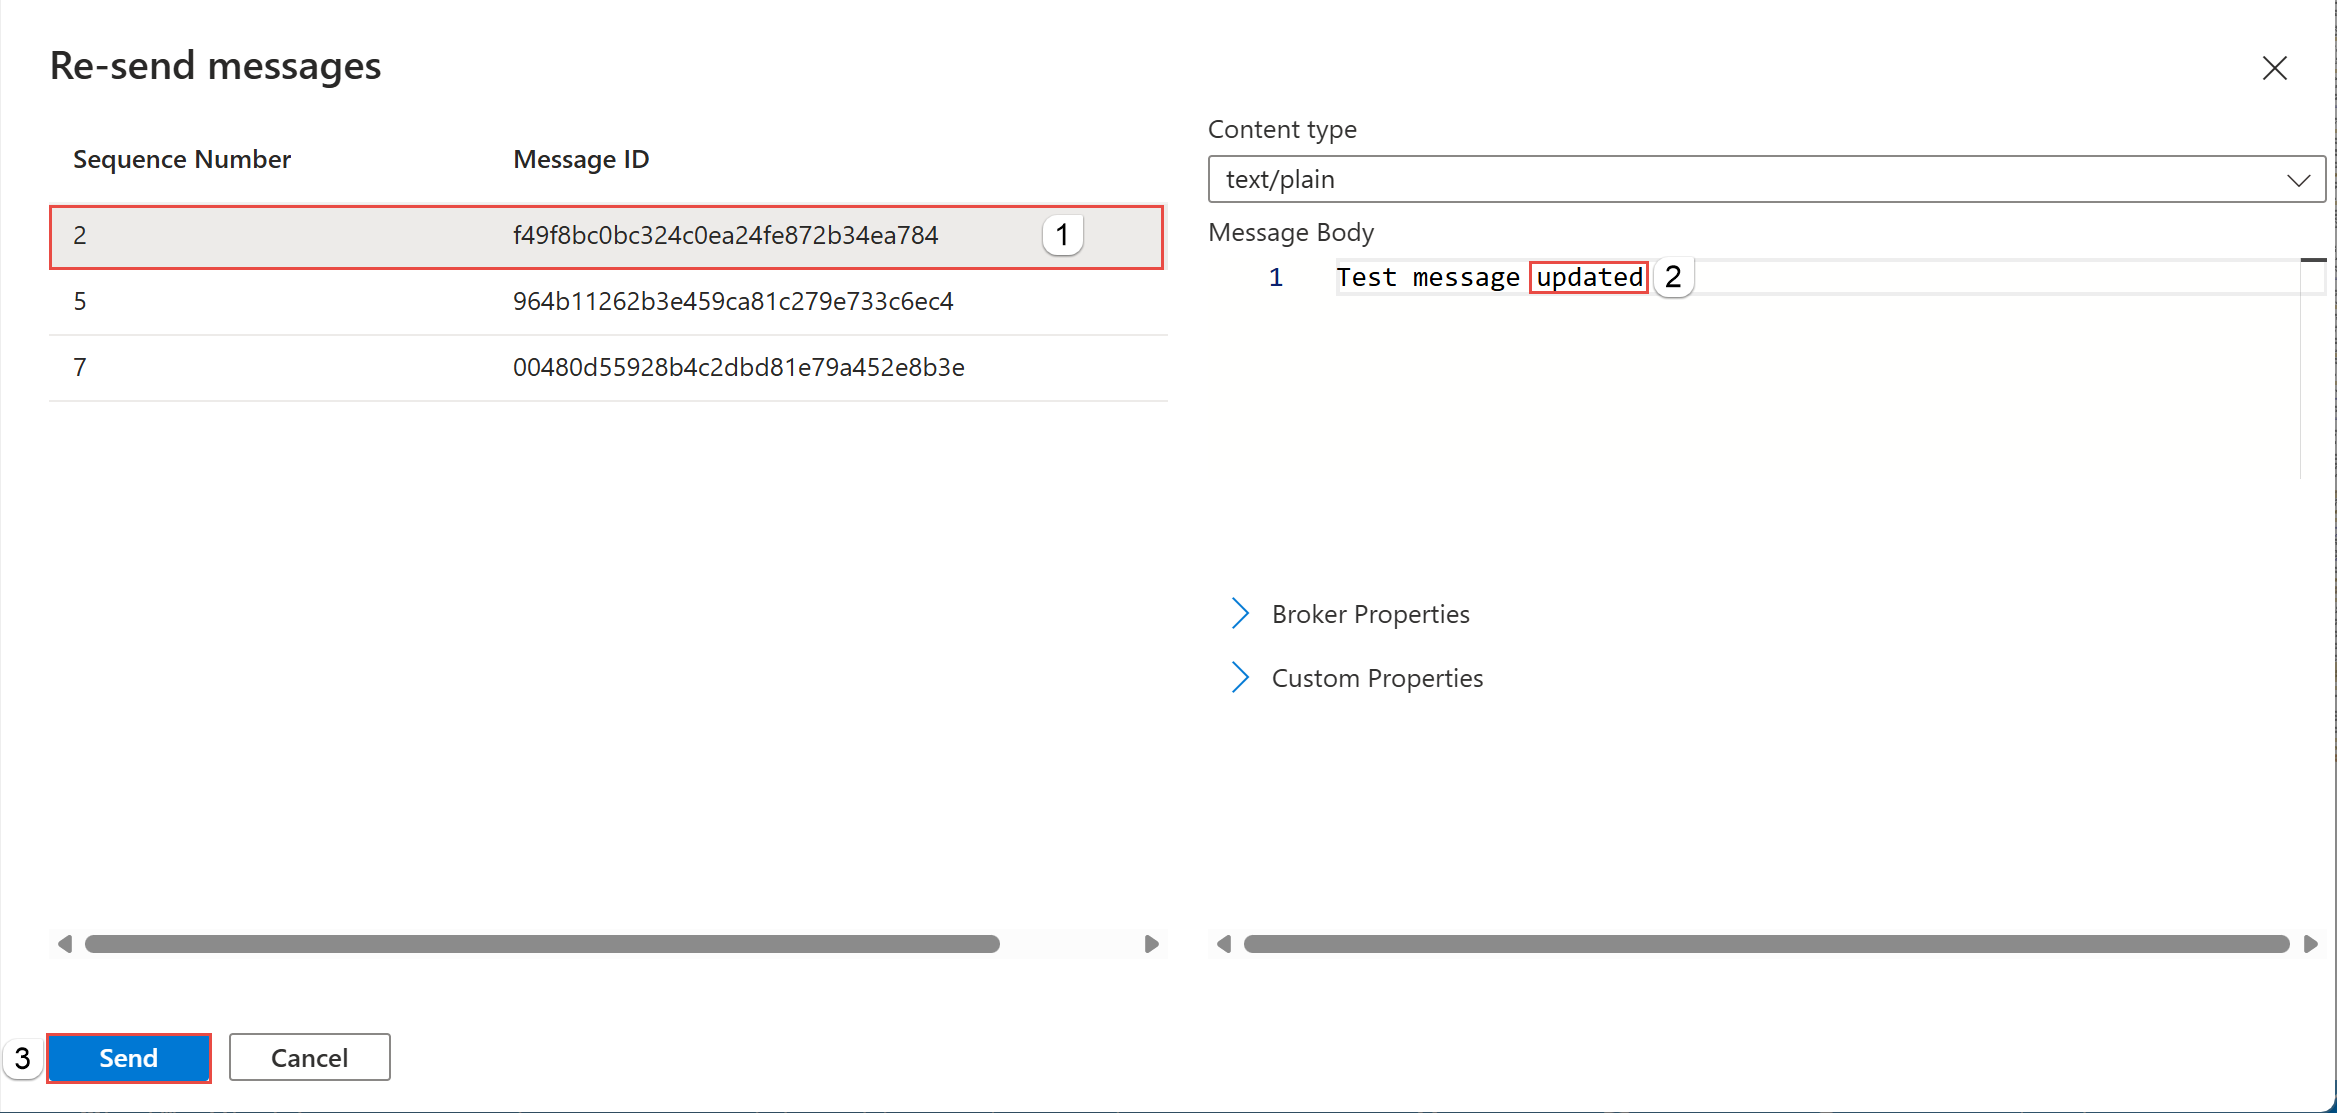
Task: Click line number 1 in editor gutter
Action: click(x=1275, y=278)
